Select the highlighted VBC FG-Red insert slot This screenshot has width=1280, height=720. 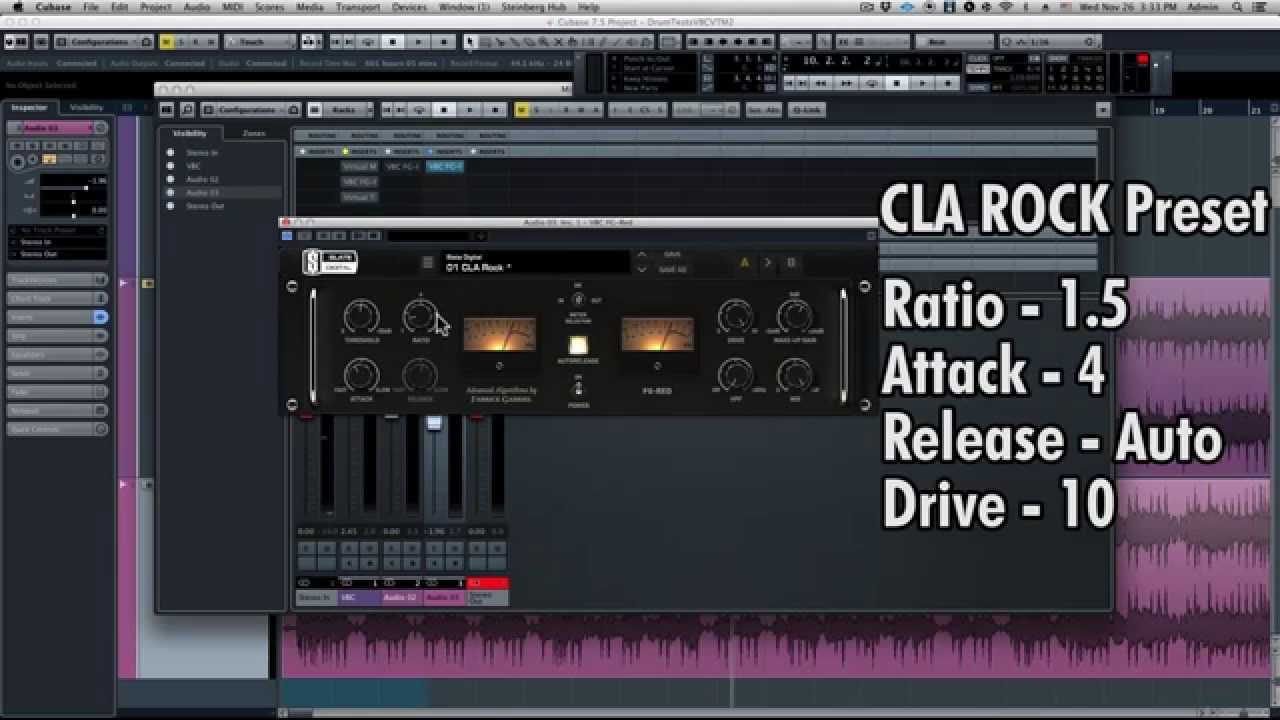click(446, 166)
